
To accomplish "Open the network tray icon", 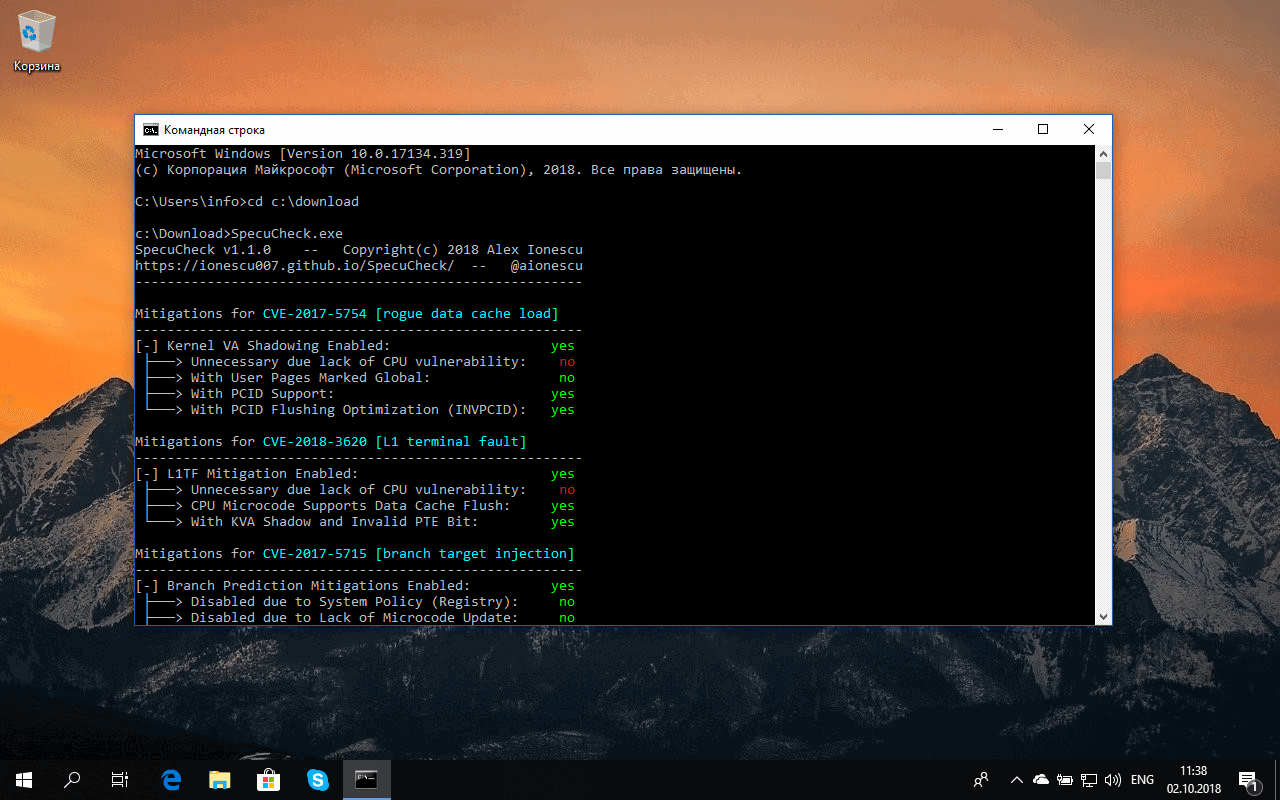I will click(1090, 780).
